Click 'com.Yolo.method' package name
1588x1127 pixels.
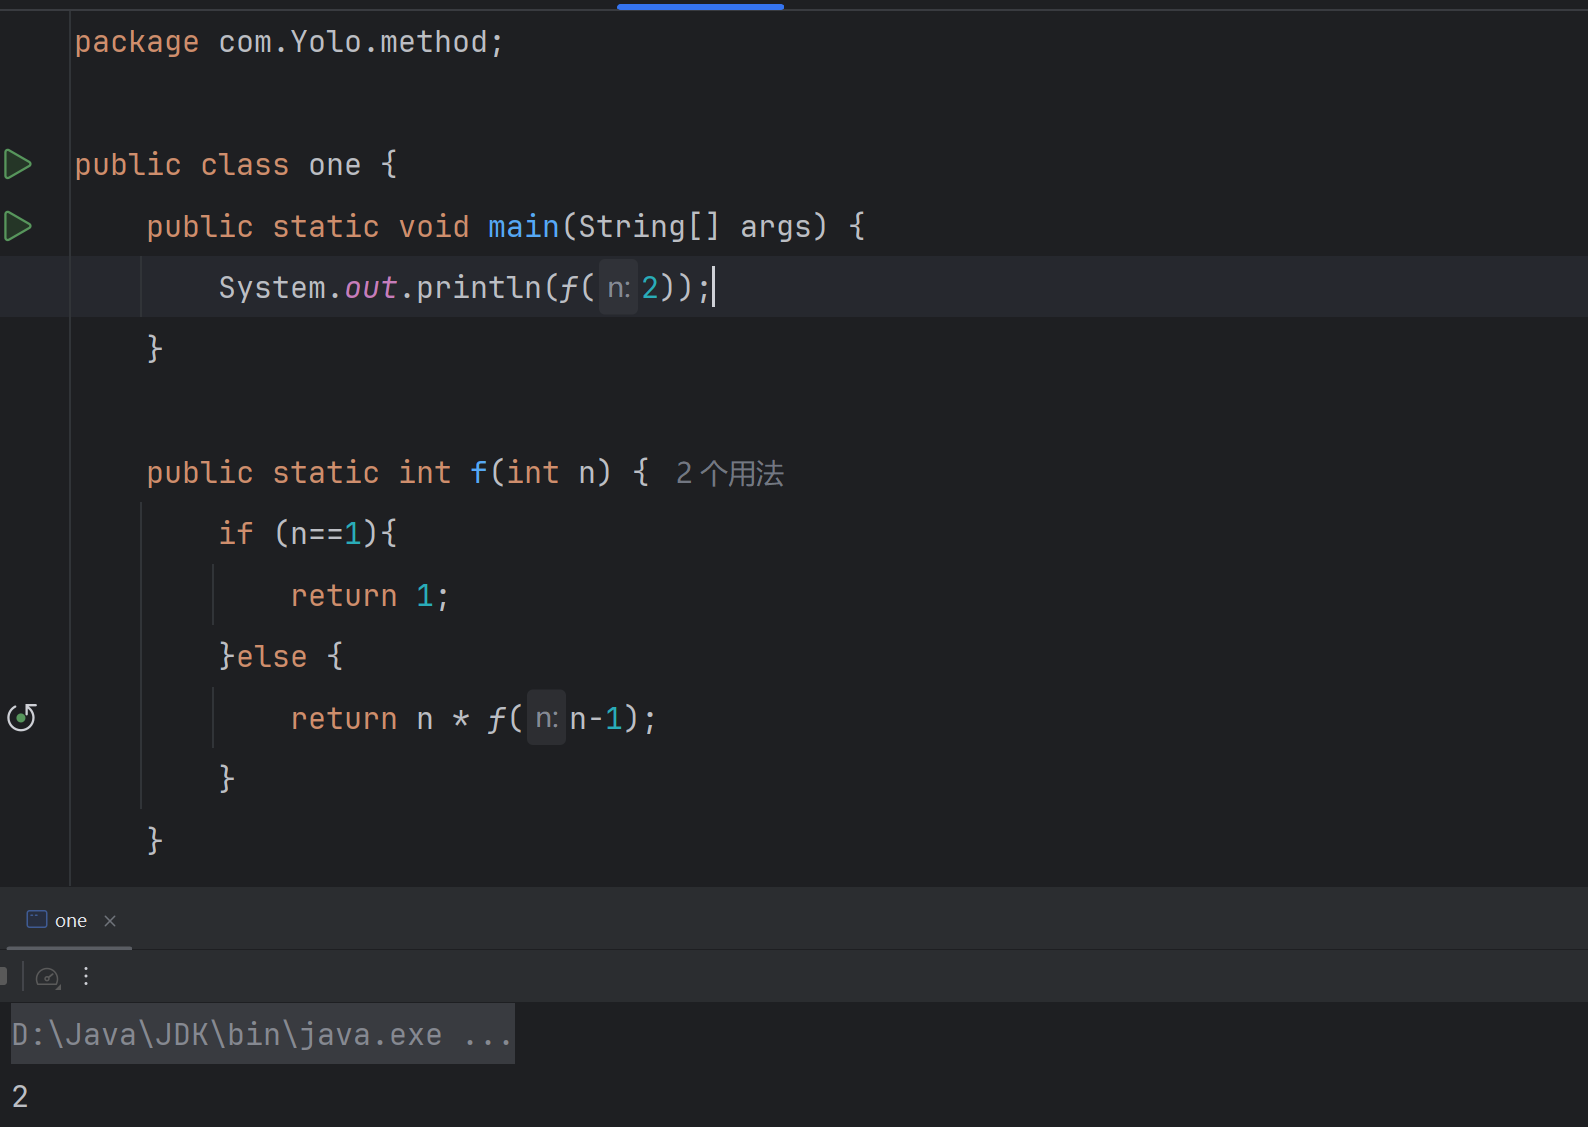pyautogui.click(x=353, y=42)
